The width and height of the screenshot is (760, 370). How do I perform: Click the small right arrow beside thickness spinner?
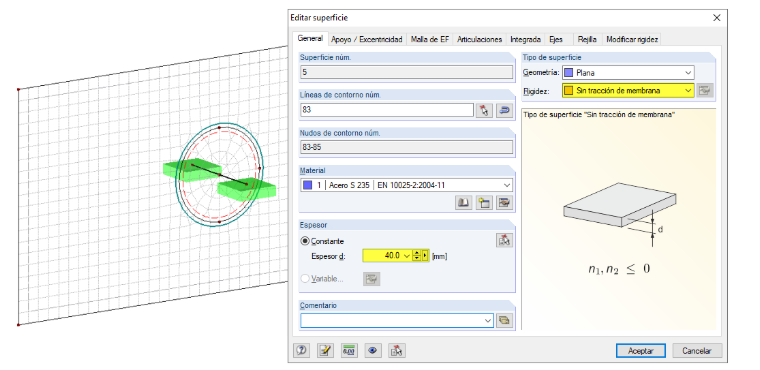[425, 256]
